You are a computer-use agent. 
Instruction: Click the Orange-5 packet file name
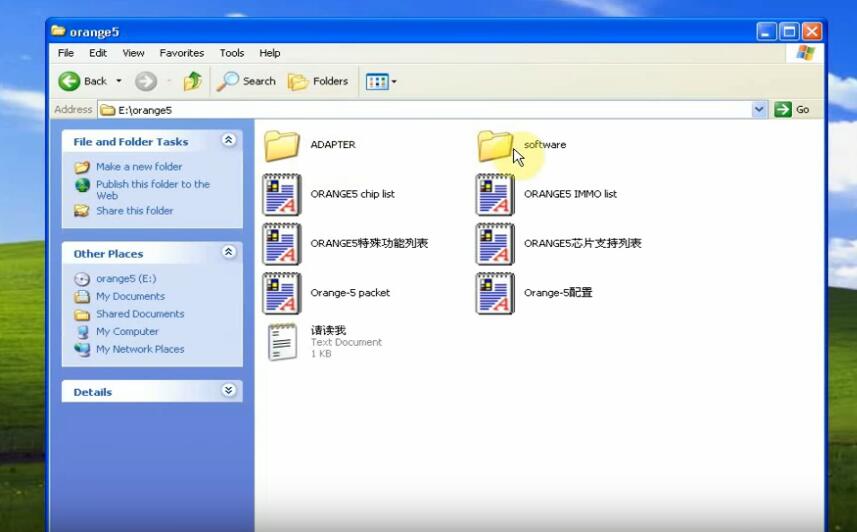(x=350, y=293)
